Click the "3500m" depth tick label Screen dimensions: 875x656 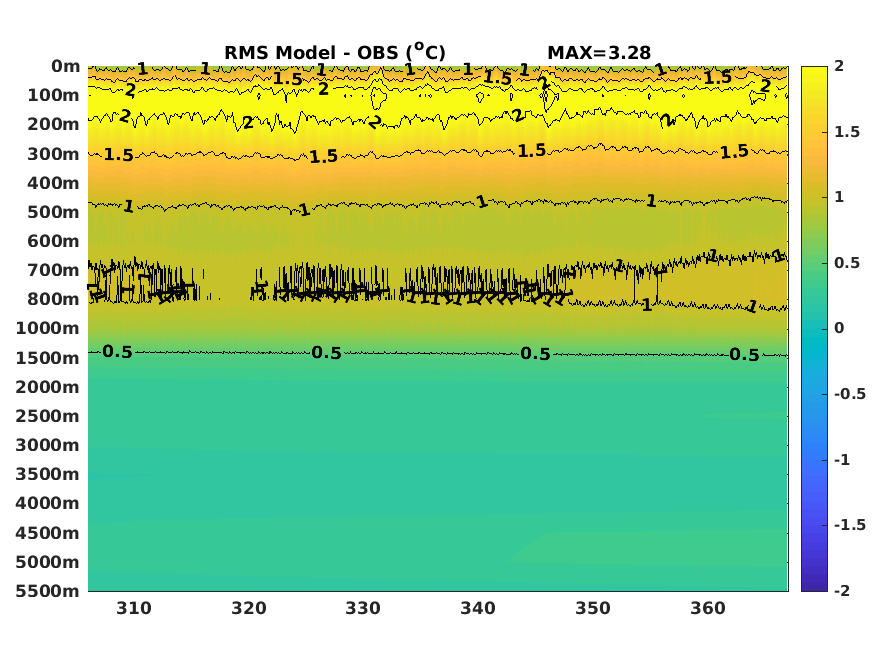47,474
